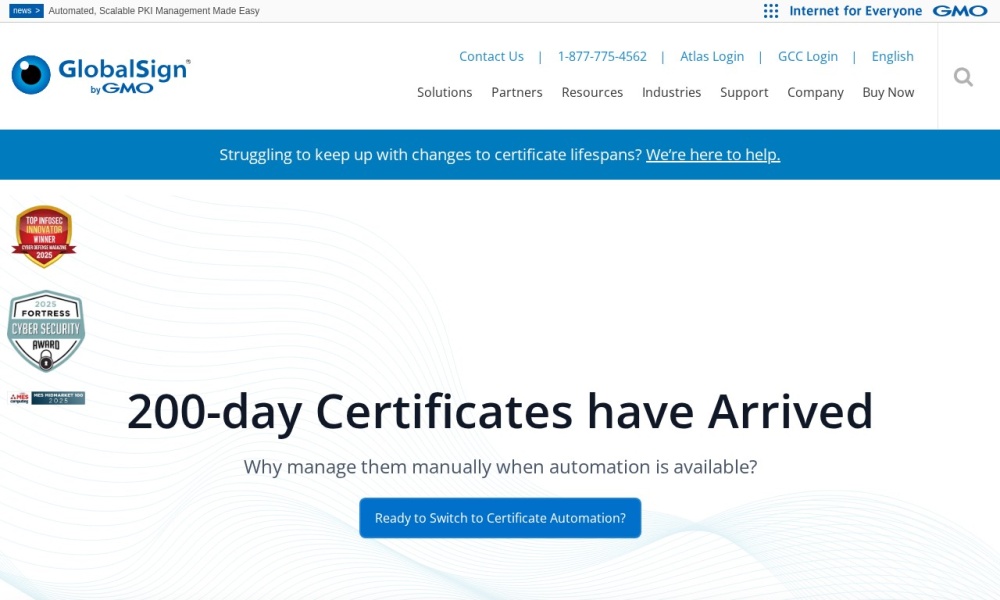Click the "Why manage them manually" subheading
The image size is (1000, 600).
coord(500,467)
